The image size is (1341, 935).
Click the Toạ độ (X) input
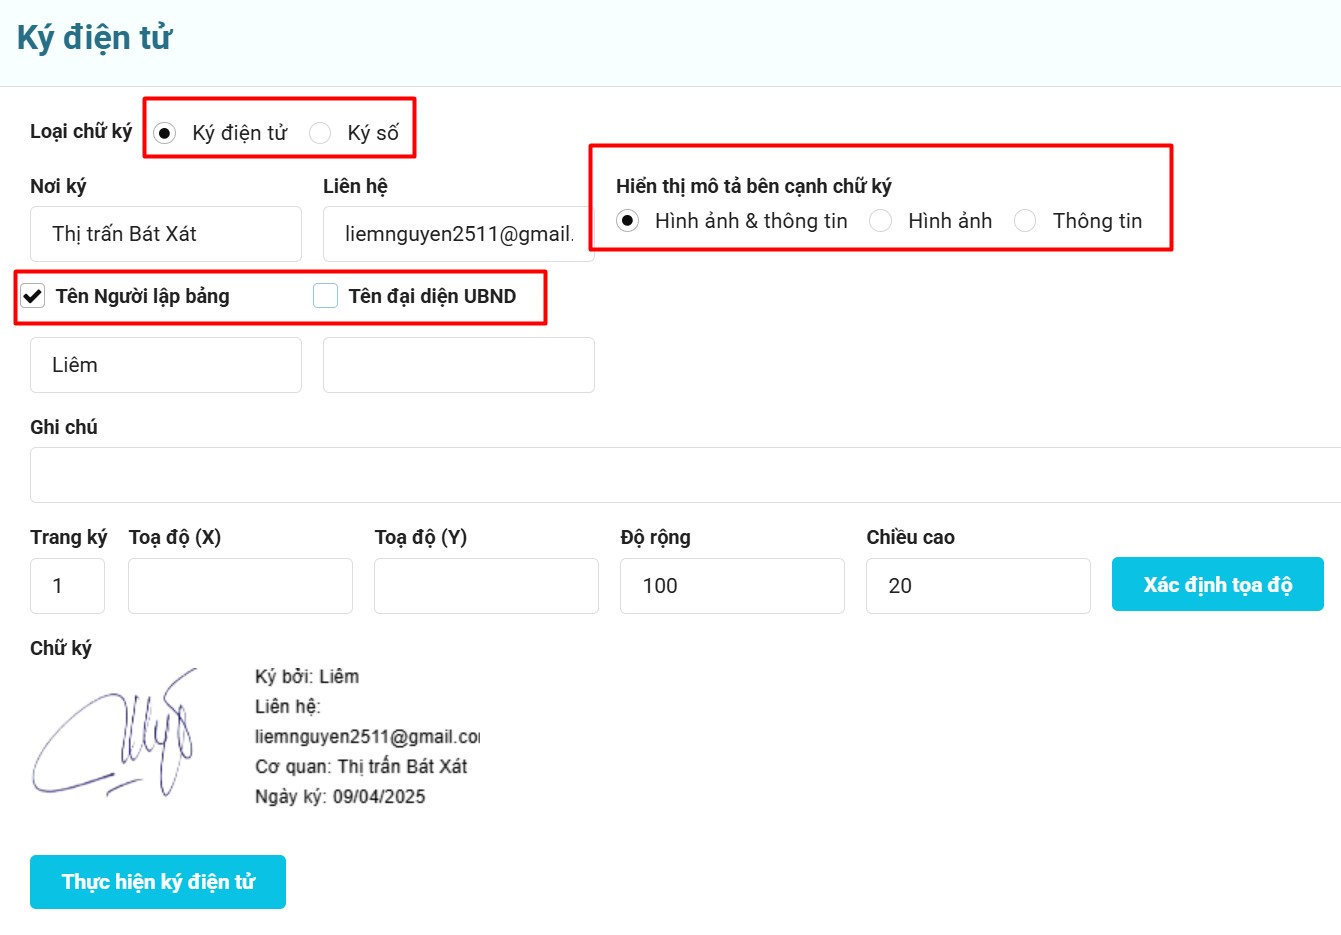pos(240,586)
